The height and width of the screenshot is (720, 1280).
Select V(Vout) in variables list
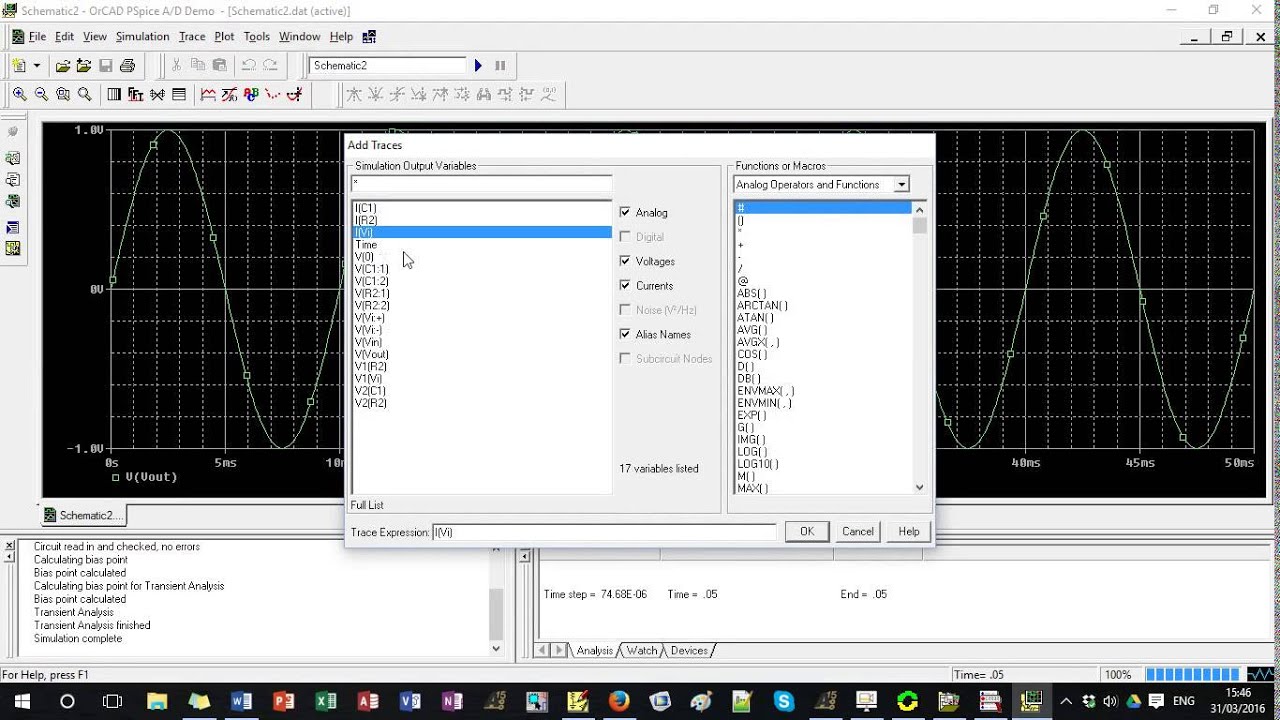(x=371, y=354)
